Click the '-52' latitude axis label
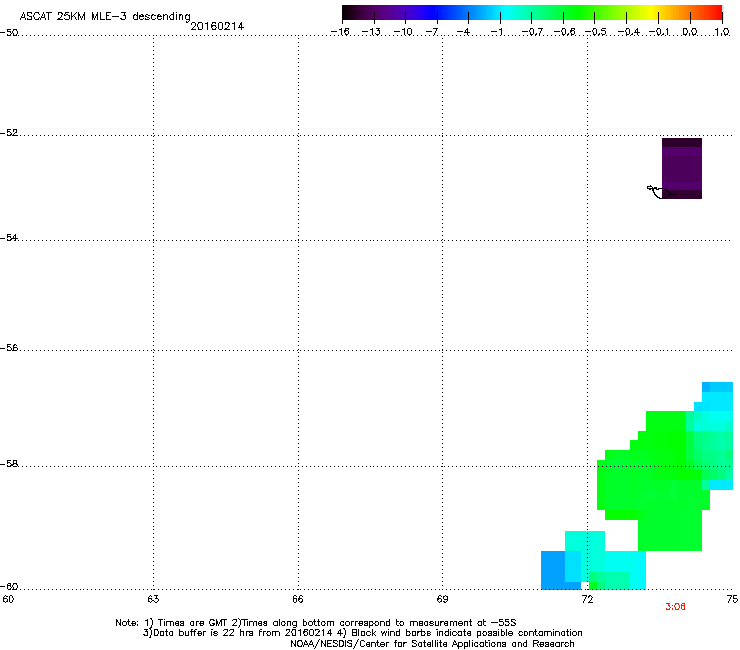This screenshot has height=650, width=740. [x=9, y=133]
